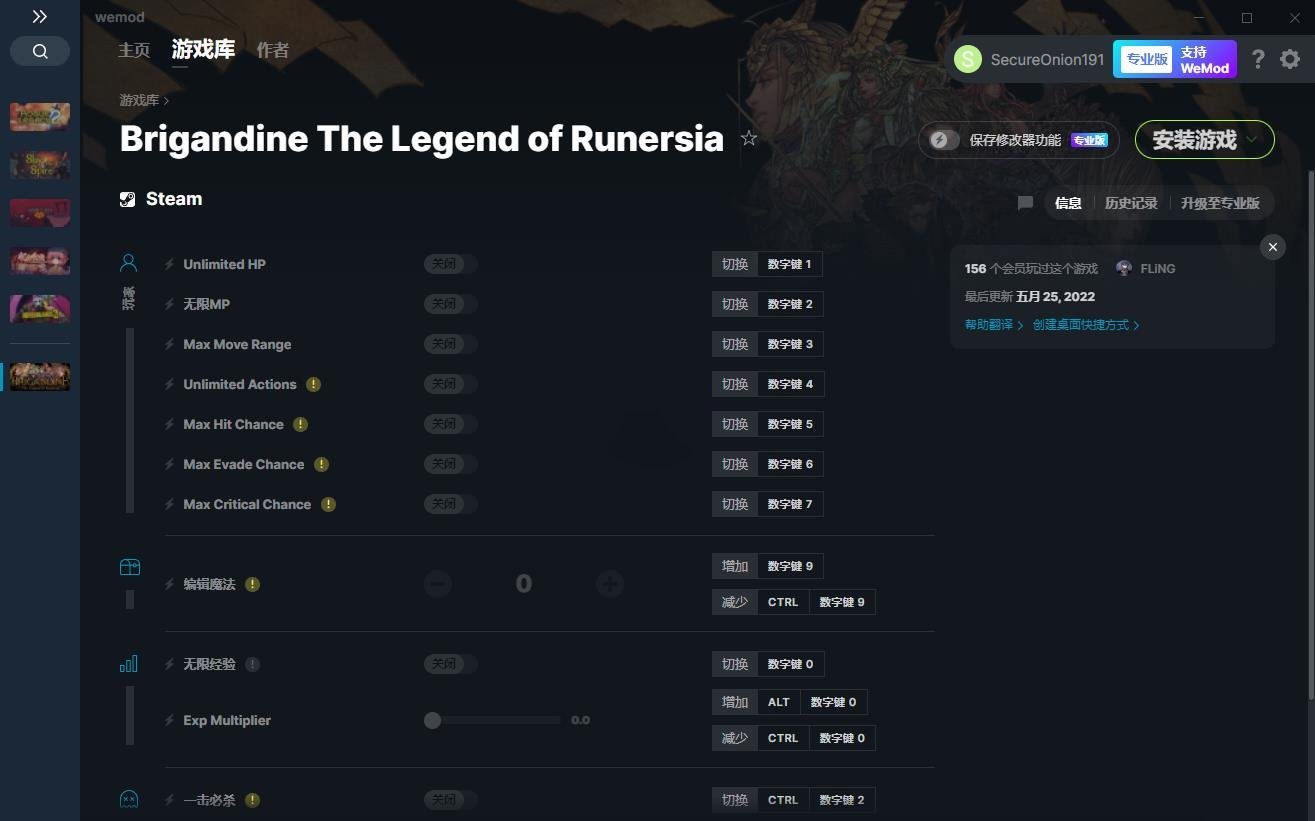Viewport: 1315px width, 821px height.
Task: Click Exp Multiplier slider handle
Action: [x=432, y=720]
